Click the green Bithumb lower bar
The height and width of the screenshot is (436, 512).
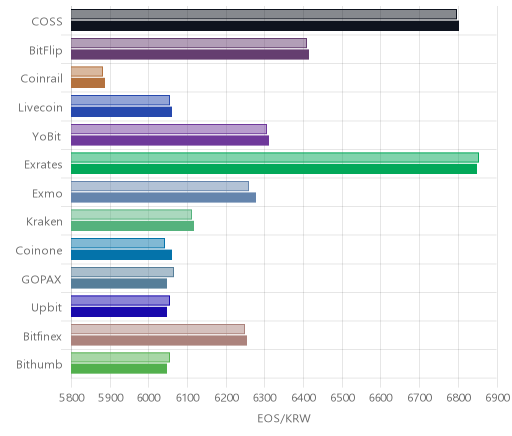pyautogui.click(x=119, y=369)
